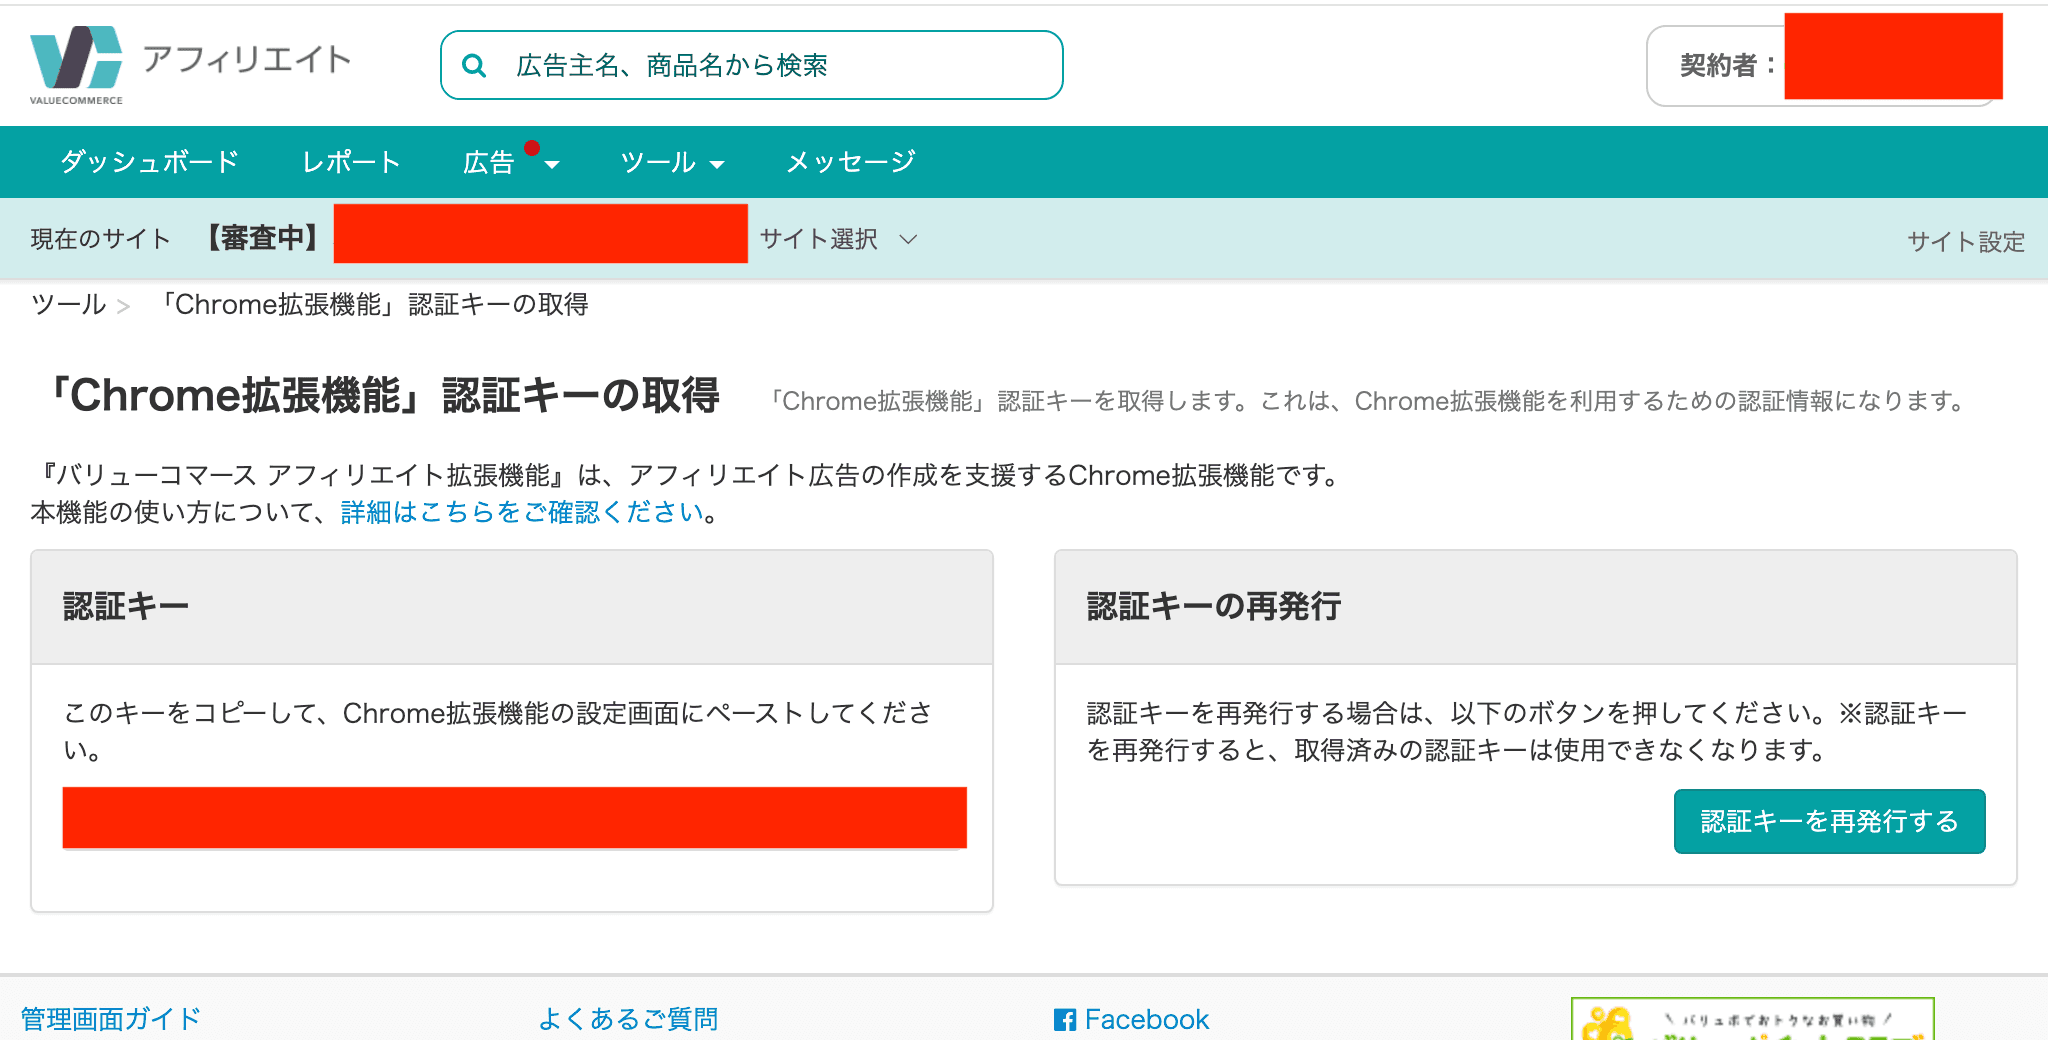Click the Facebook logo icon in footer

[1065, 1020]
